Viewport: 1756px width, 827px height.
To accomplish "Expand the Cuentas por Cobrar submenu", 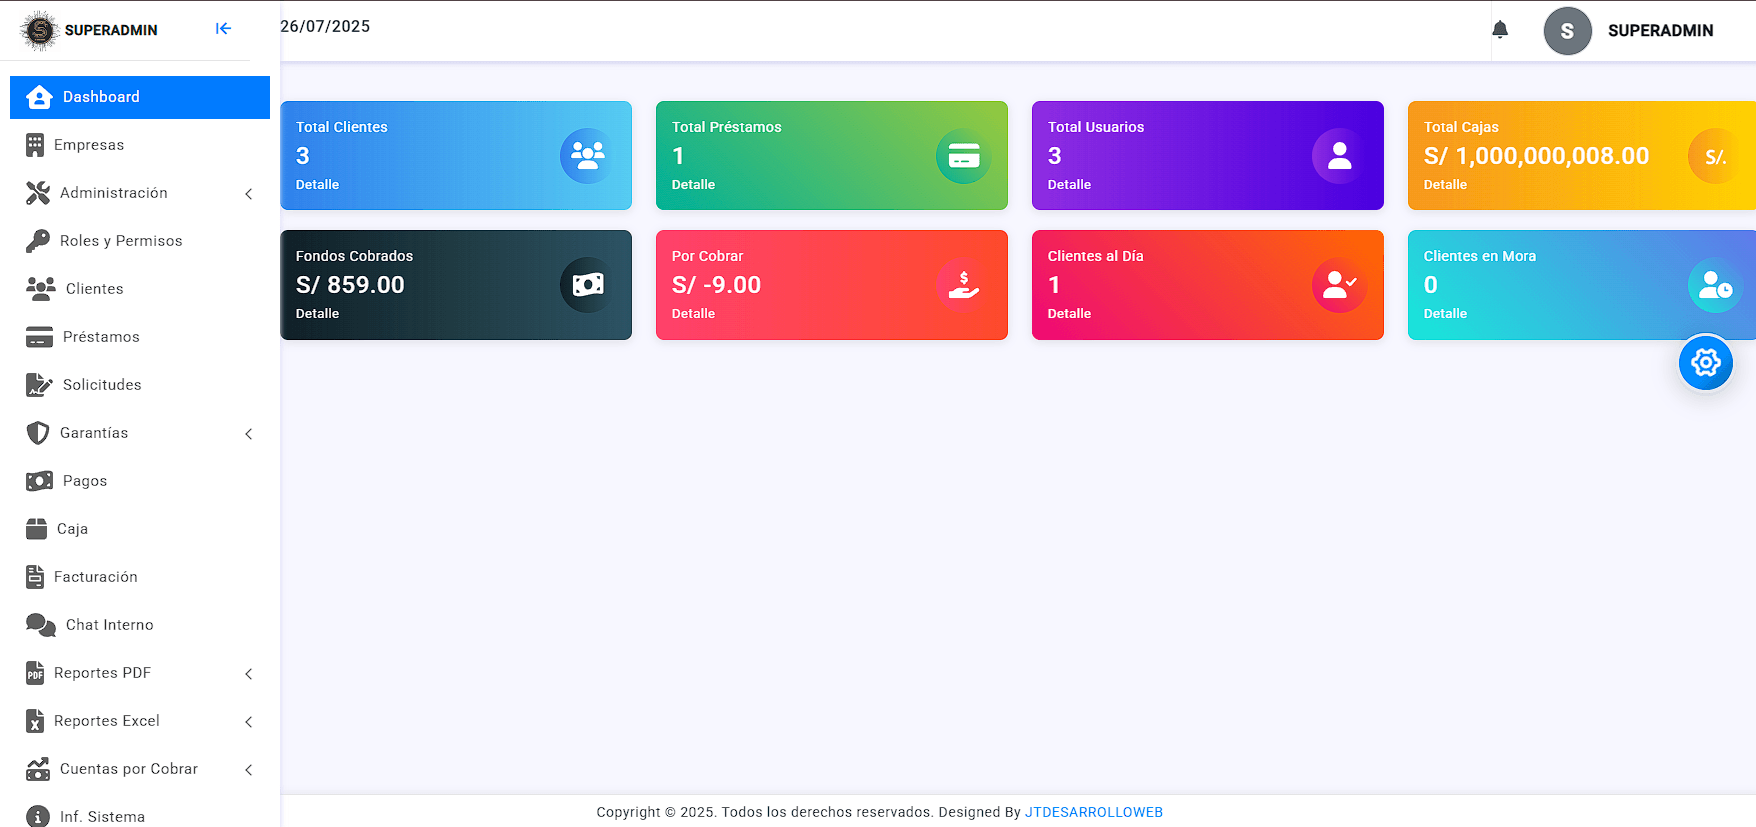I will click(139, 769).
